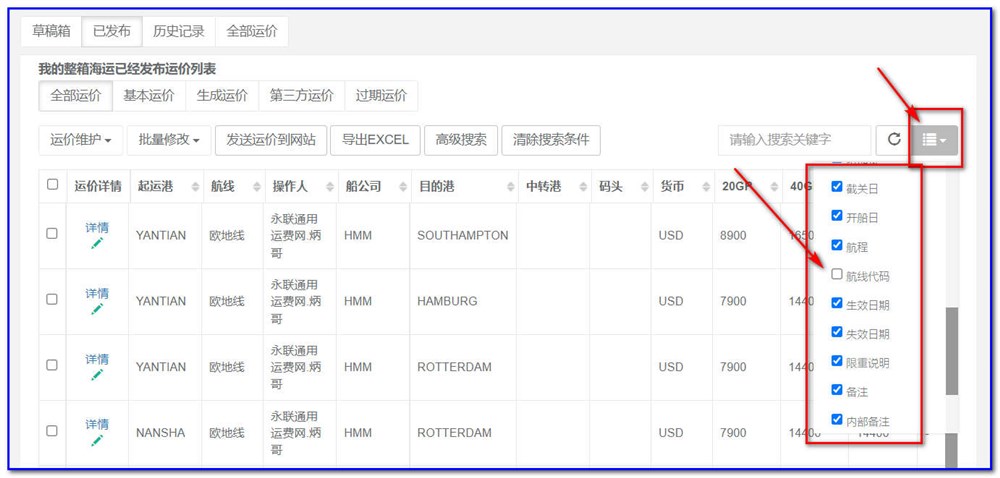Uncheck the 截关日 column checkbox
Screen dimensions: 1000x478
tap(837, 187)
